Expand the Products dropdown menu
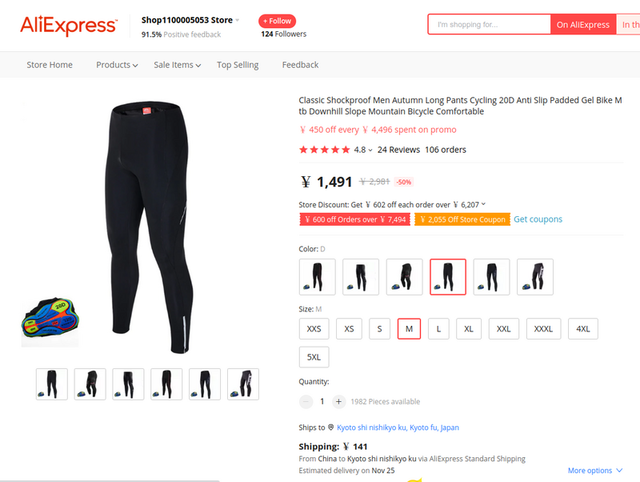The height and width of the screenshot is (482, 640). point(117,65)
